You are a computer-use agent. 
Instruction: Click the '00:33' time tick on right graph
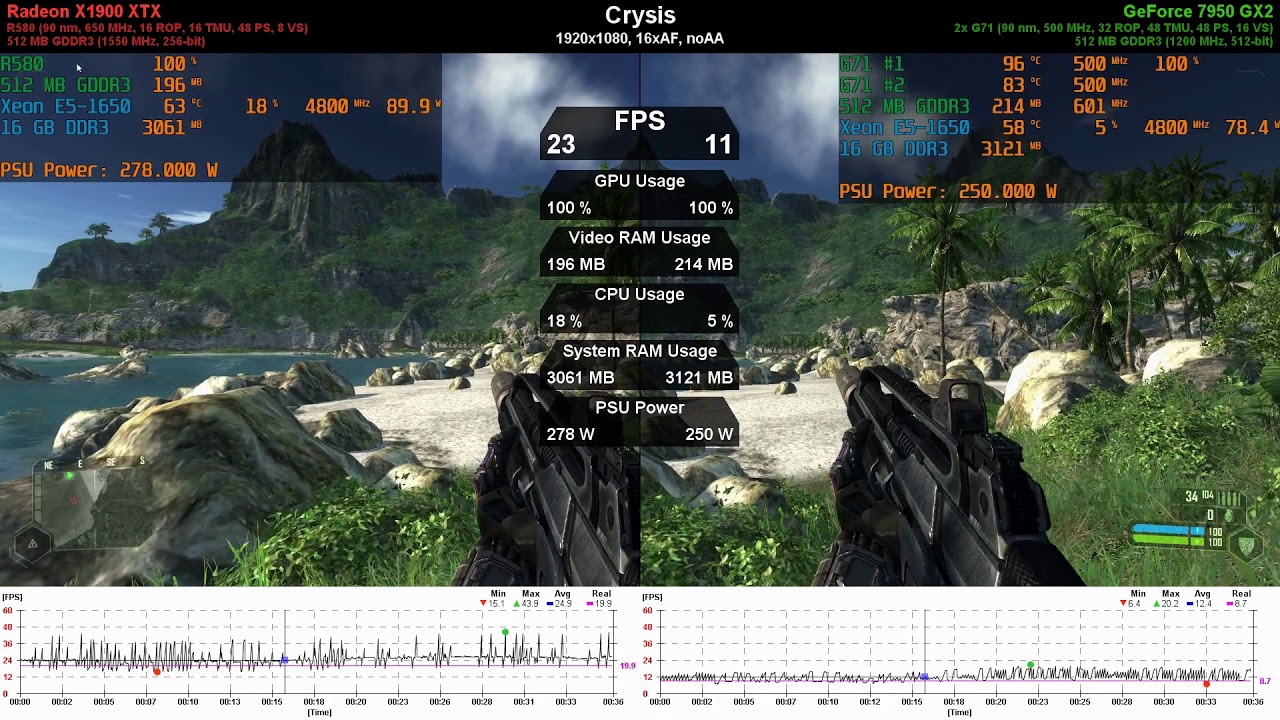[1206, 702]
